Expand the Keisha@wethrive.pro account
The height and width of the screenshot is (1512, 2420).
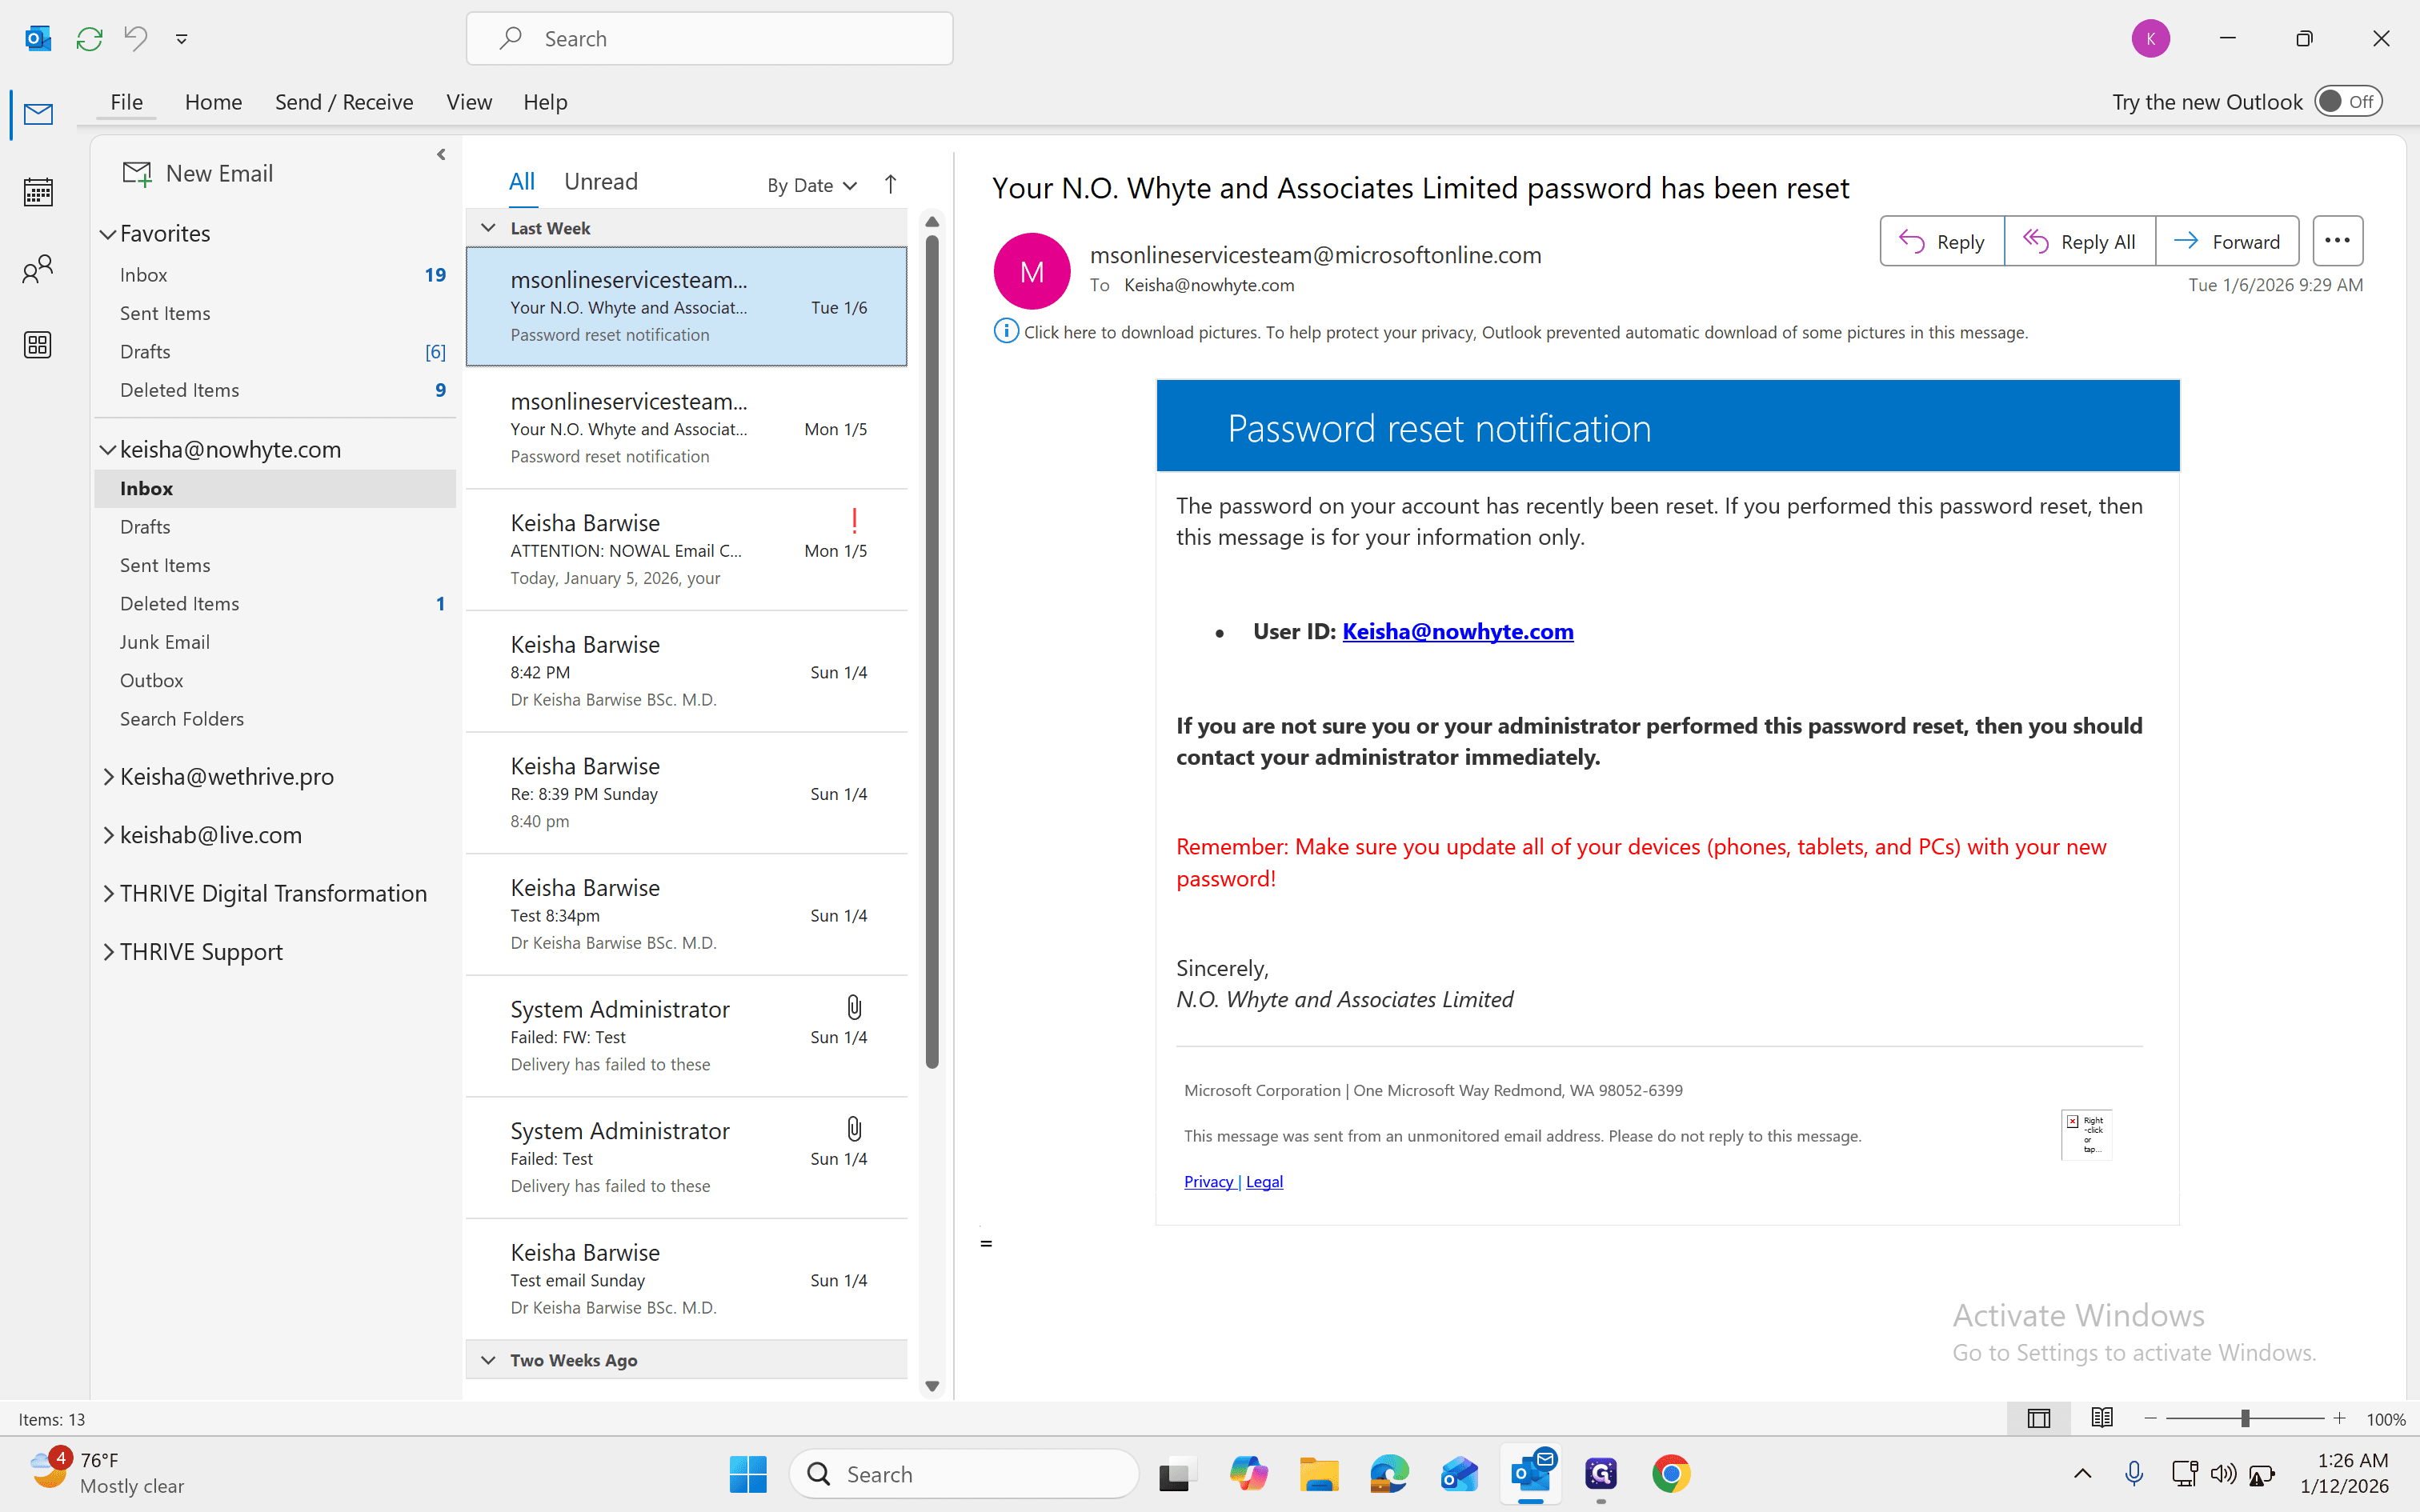pos(108,777)
